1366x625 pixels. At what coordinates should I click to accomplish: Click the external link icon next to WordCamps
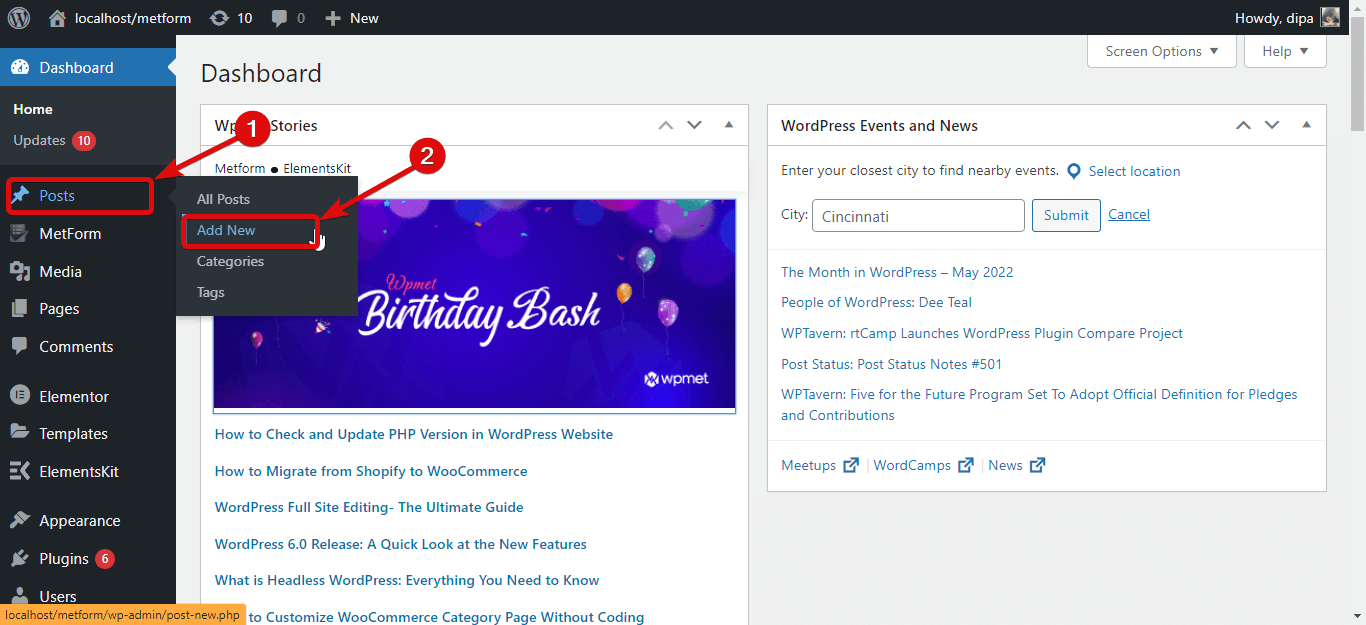966,465
